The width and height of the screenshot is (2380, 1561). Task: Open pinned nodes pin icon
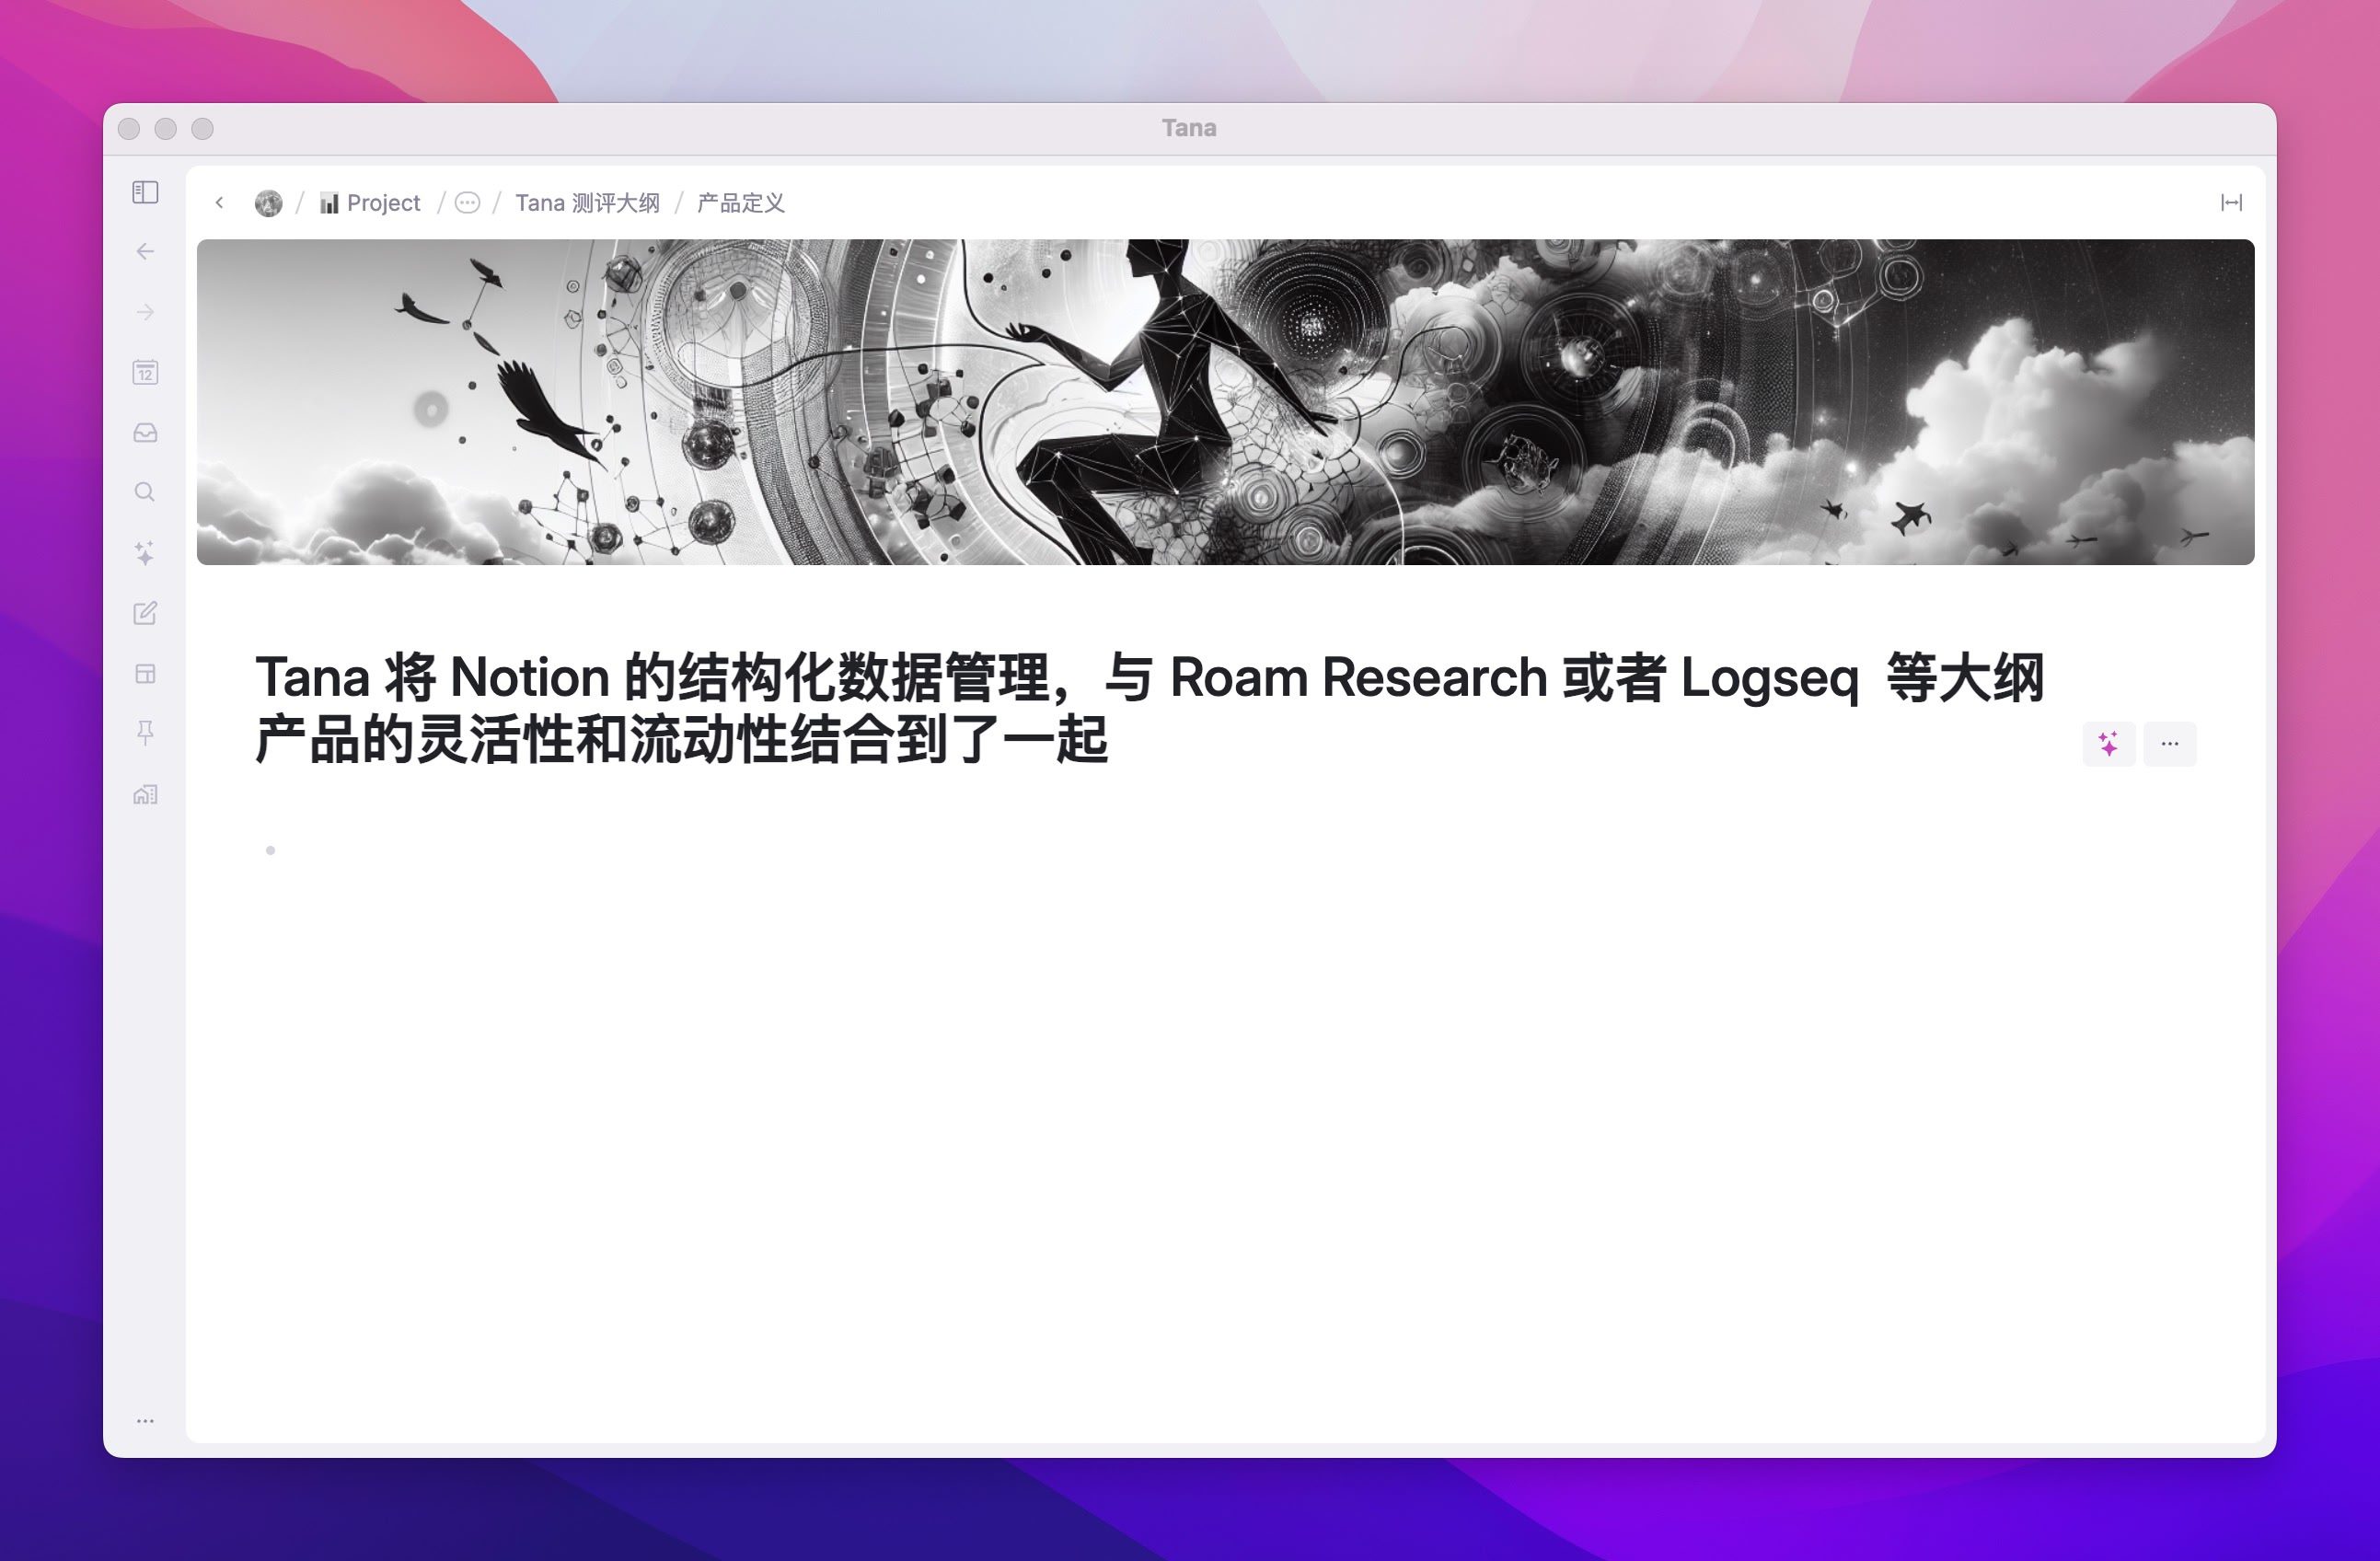tap(145, 733)
